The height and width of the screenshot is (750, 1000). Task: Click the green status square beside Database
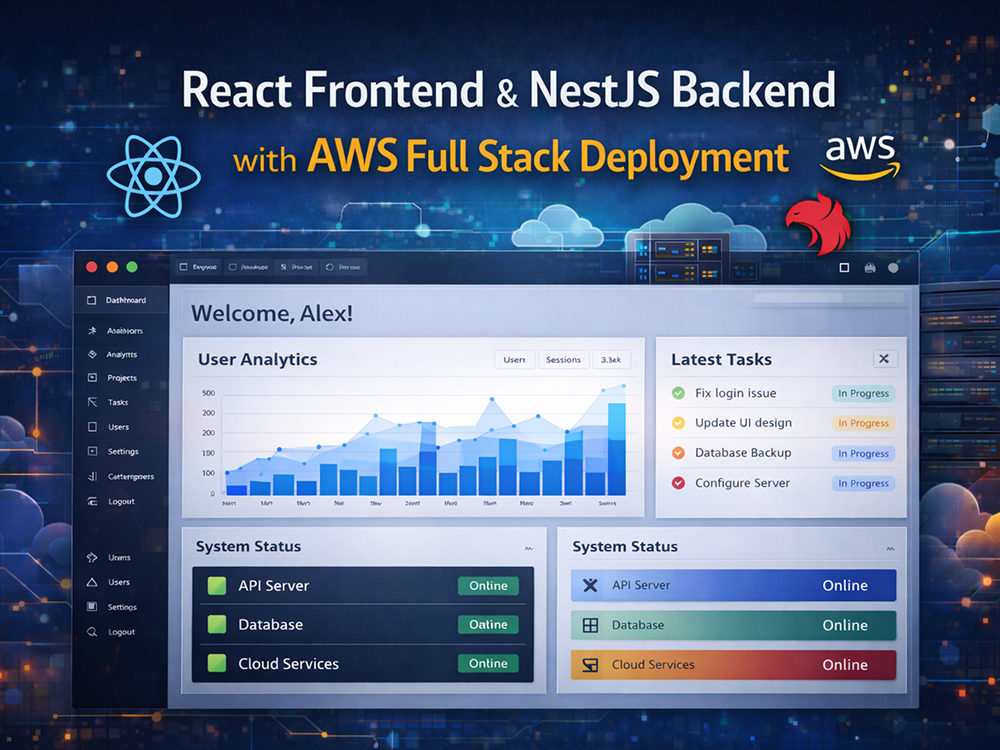(x=217, y=624)
